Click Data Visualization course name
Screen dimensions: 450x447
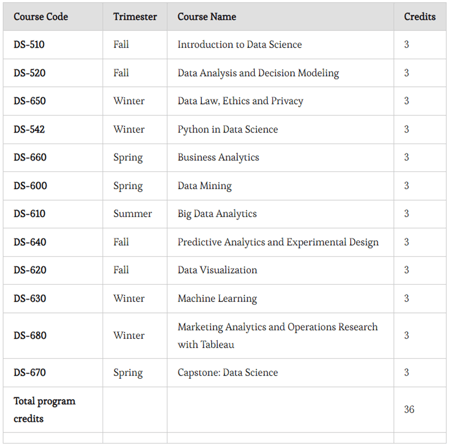click(x=217, y=270)
